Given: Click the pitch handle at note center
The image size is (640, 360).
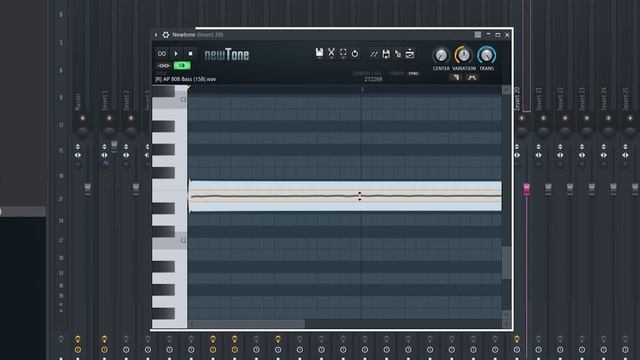Looking at the screenshot, I should (x=360, y=196).
